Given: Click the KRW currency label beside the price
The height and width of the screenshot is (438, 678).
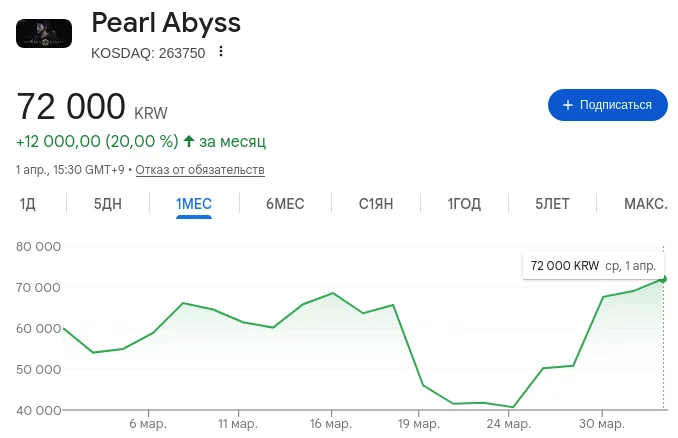Looking at the screenshot, I should (151, 113).
